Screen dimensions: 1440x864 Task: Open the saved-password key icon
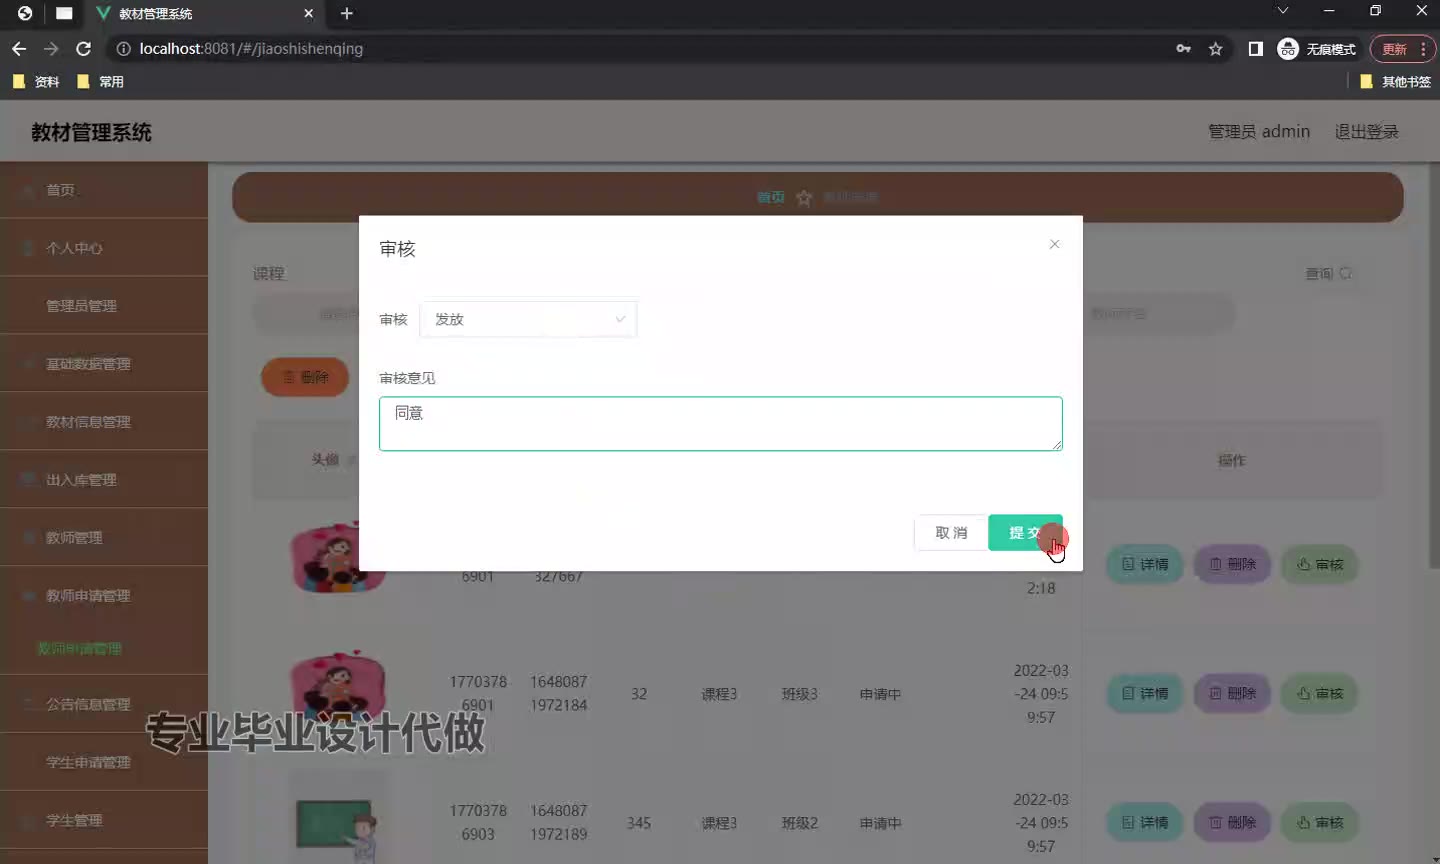tap(1183, 48)
